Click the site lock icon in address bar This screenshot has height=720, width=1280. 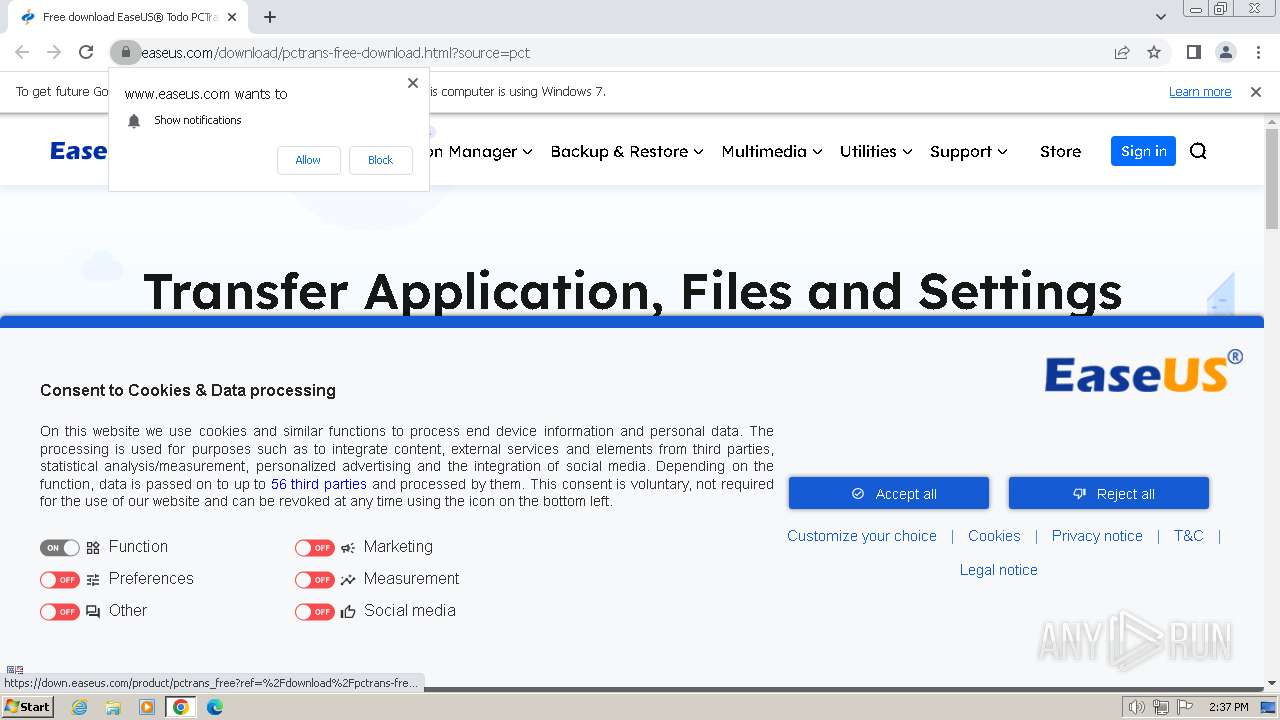click(125, 52)
